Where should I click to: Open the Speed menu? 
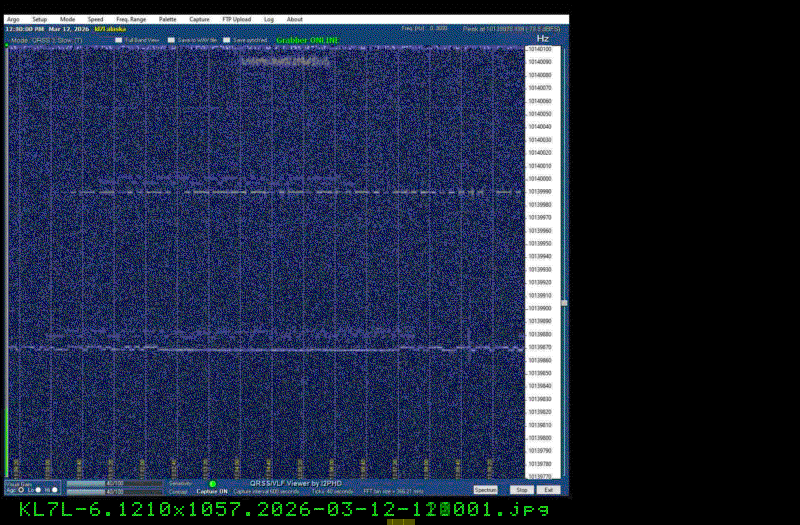pos(95,19)
